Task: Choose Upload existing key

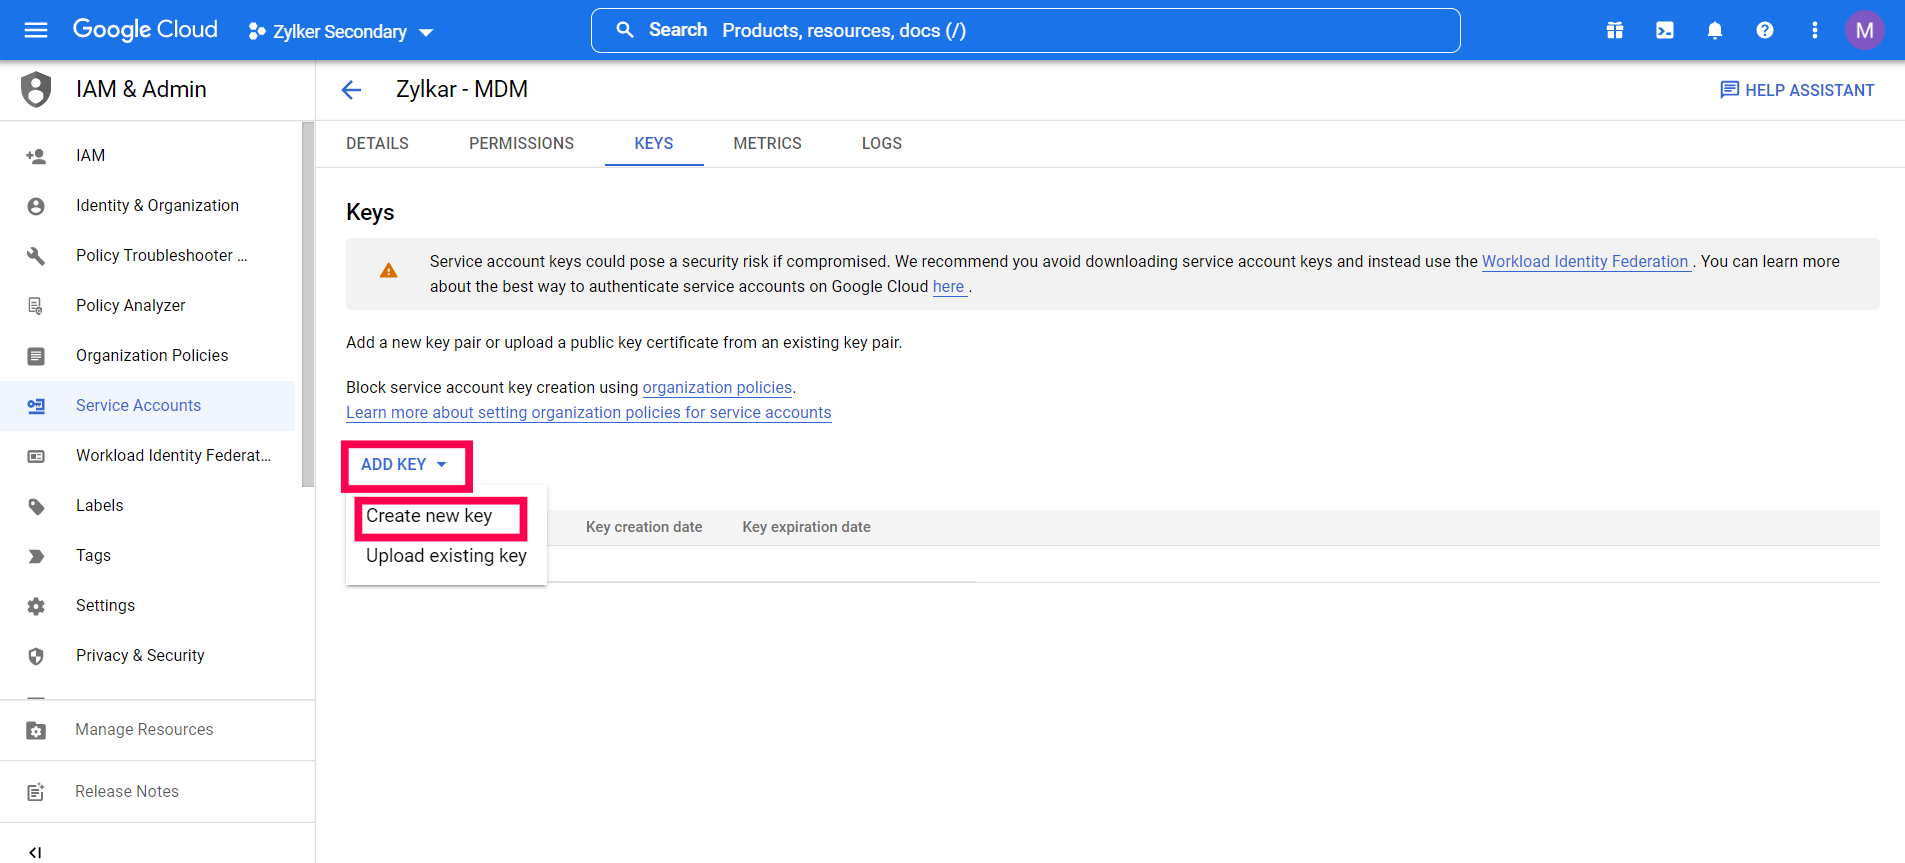Action: click(x=446, y=556)
